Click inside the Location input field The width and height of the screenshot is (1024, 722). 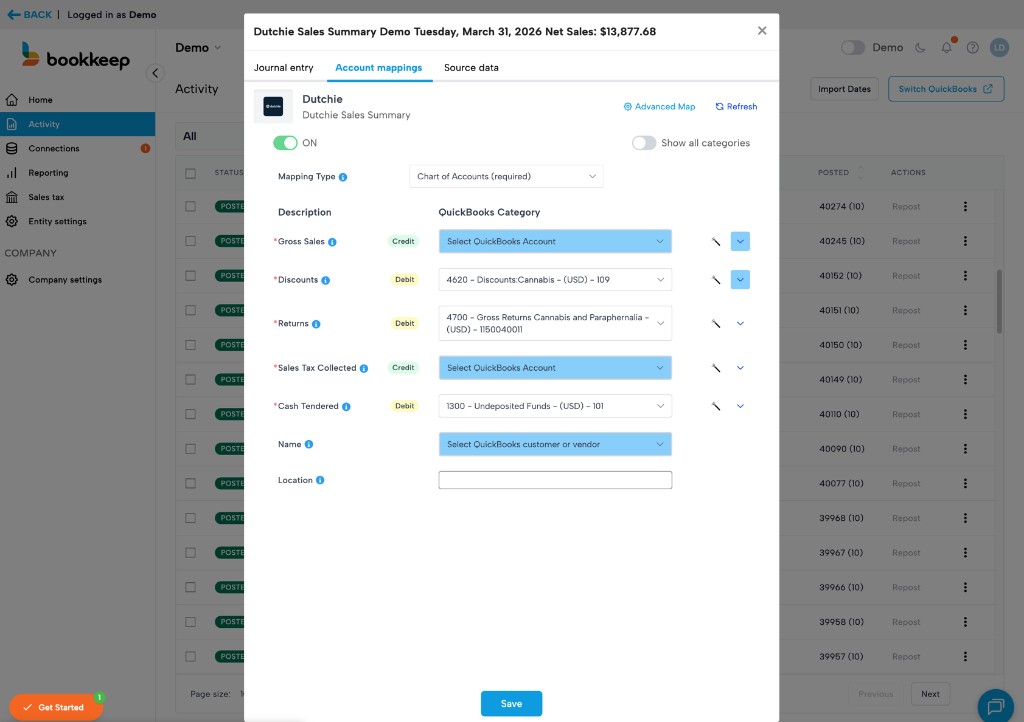click(555, 479)
